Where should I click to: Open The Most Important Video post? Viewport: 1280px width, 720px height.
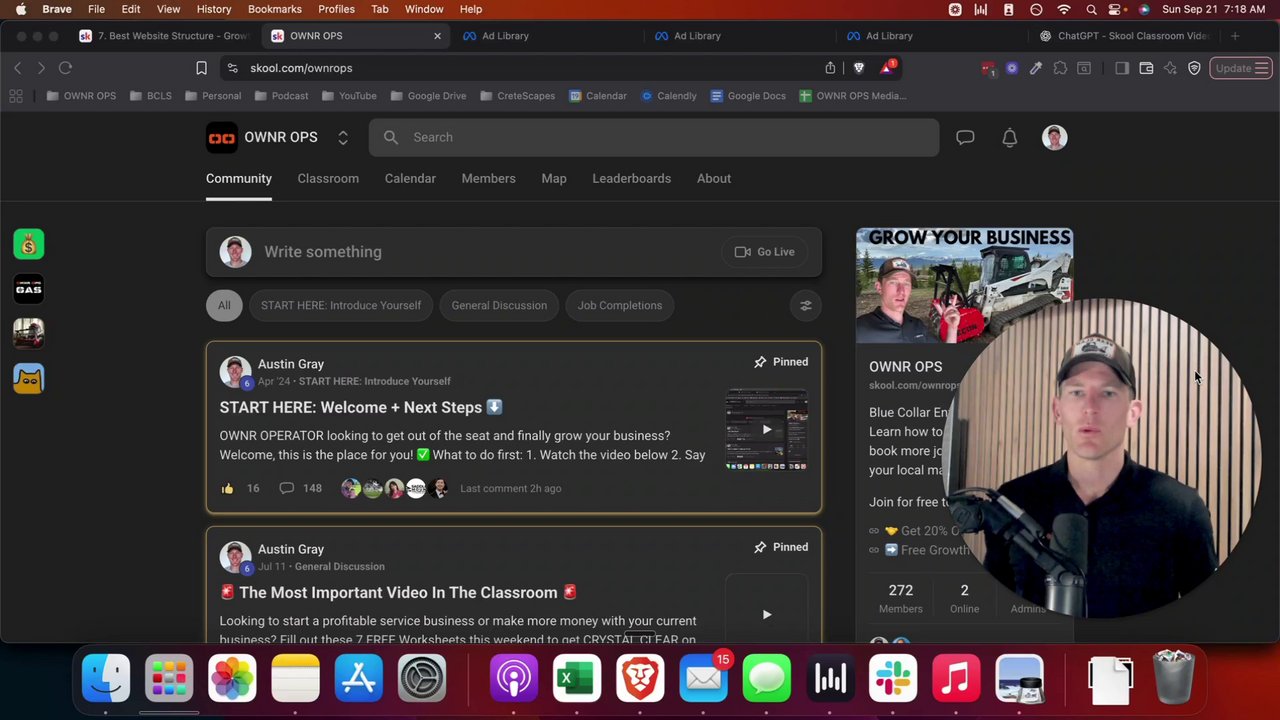tap(398, 593)
